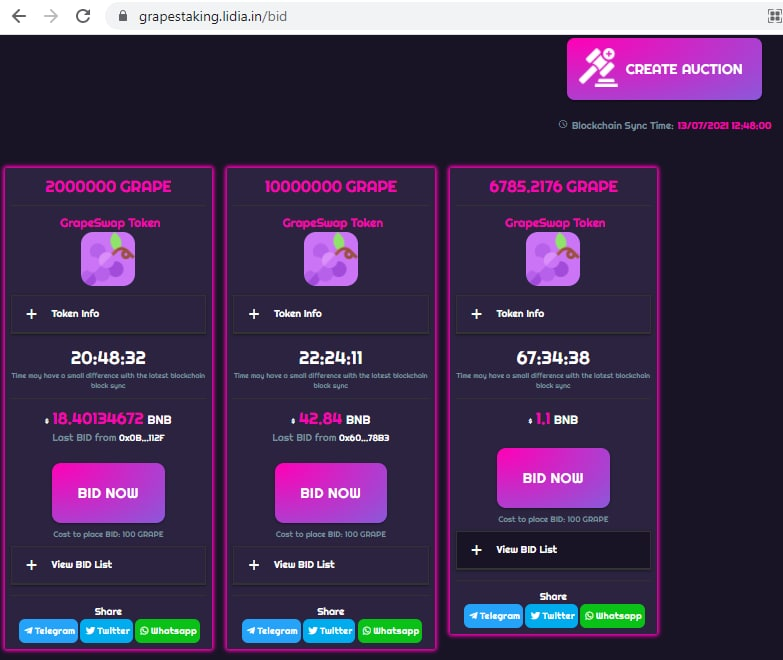Share 2000000 GRAPE auction on Twitter
The width and height of the screenshot is (783, 660).
[x=107, y=631]
